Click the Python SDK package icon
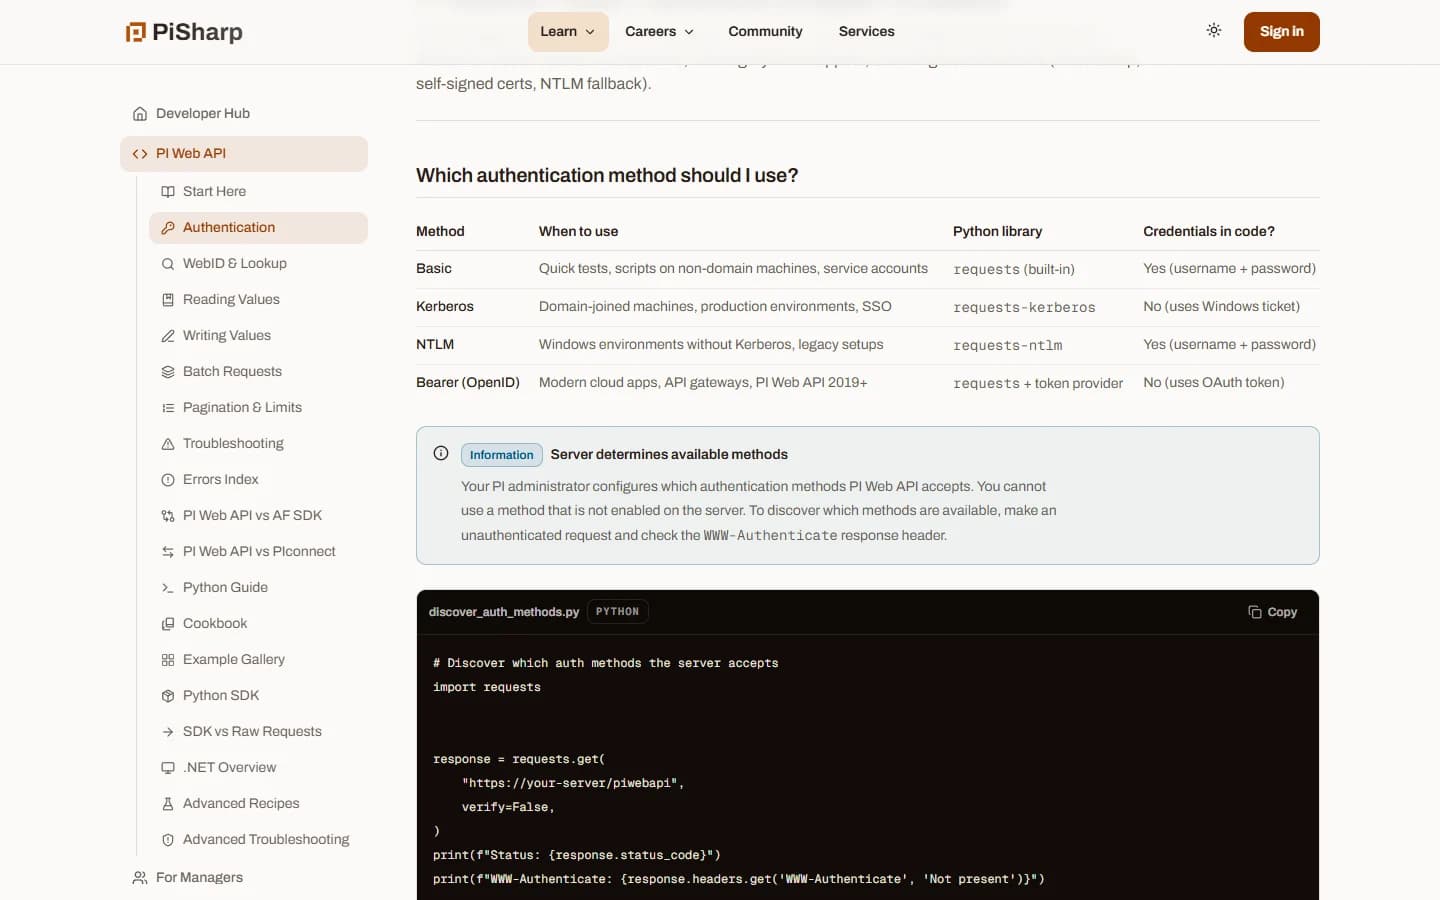This screenshot has width=1440, height=900. point(168,696)
